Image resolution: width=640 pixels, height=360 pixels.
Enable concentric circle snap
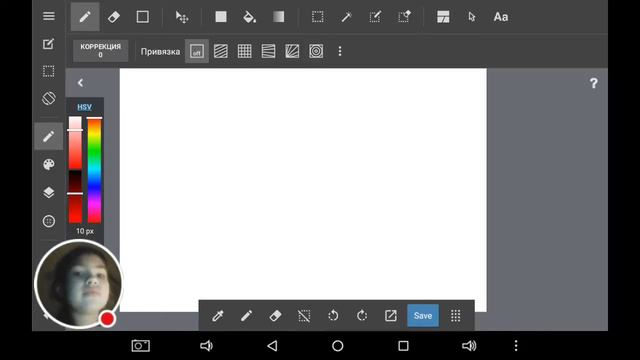(316, 51)
